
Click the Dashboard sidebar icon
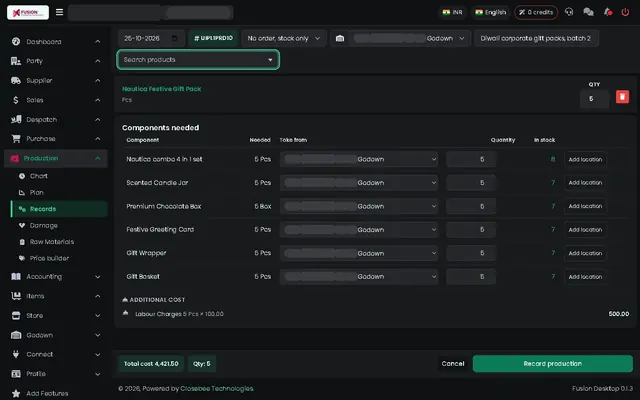point(16,41)
